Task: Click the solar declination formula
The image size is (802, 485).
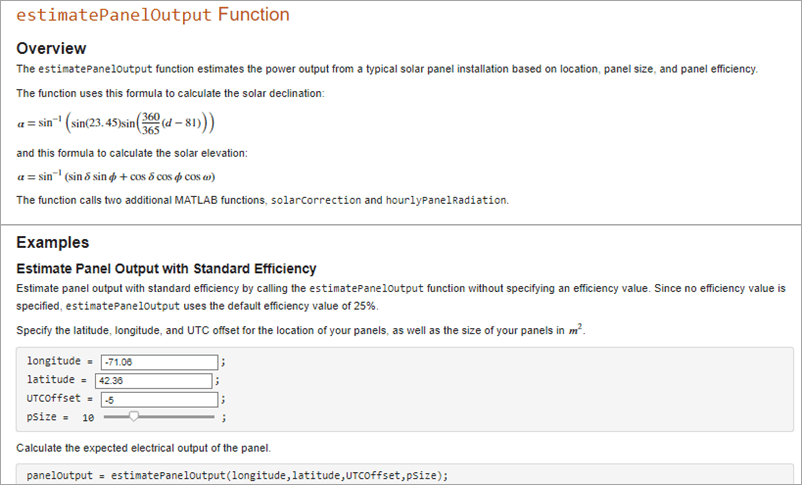Action: point(117,124)
